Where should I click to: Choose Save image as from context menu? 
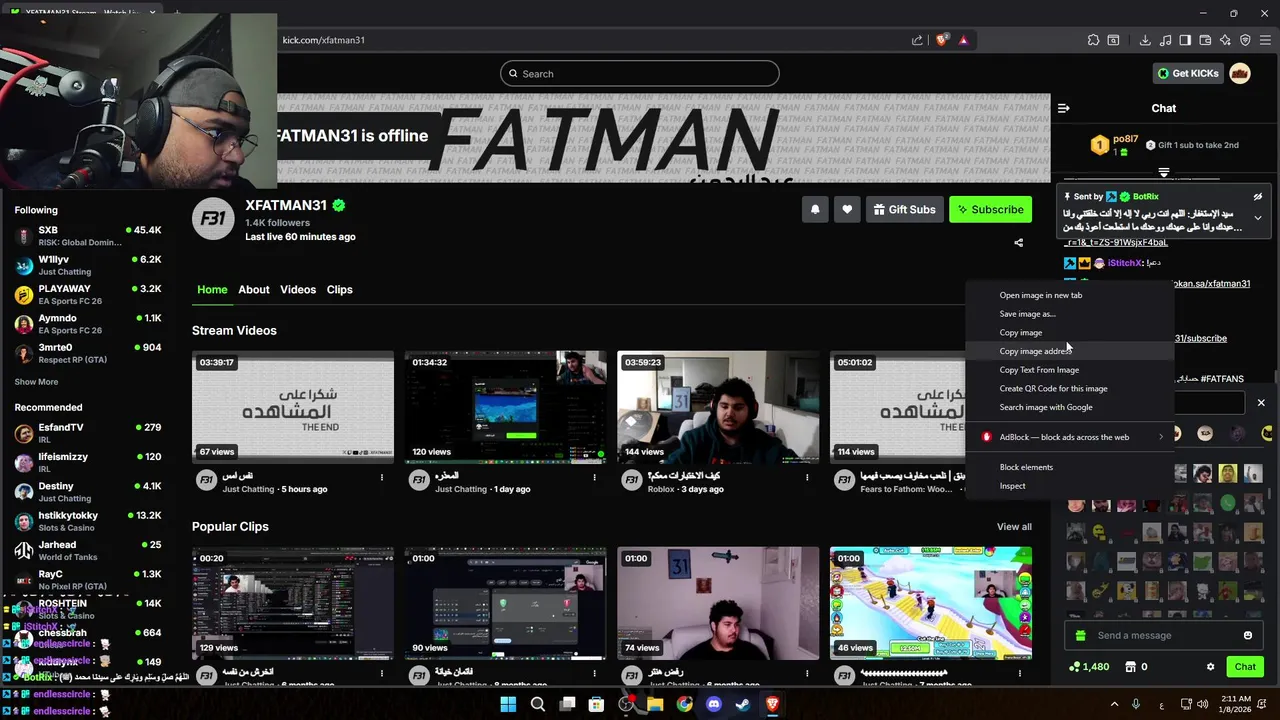[1069, 314]
